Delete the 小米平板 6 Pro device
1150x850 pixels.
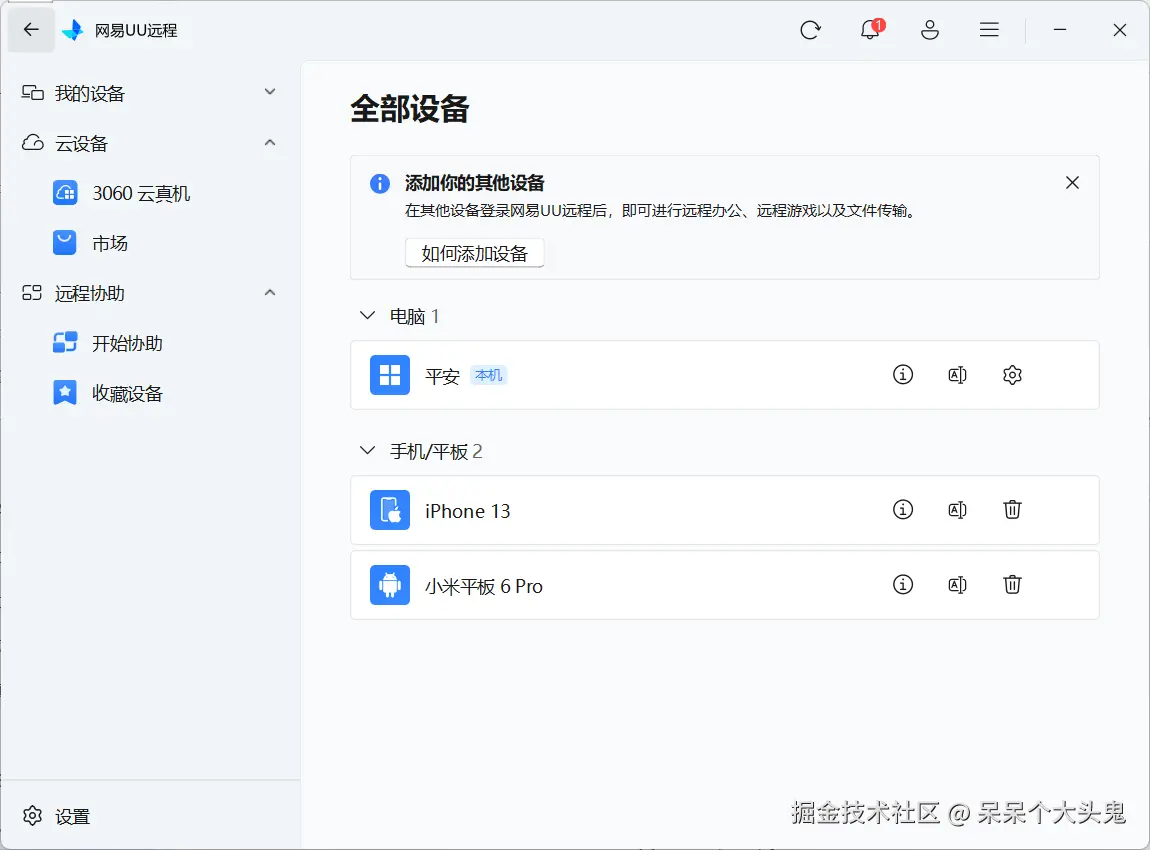tap(1012, 585)
